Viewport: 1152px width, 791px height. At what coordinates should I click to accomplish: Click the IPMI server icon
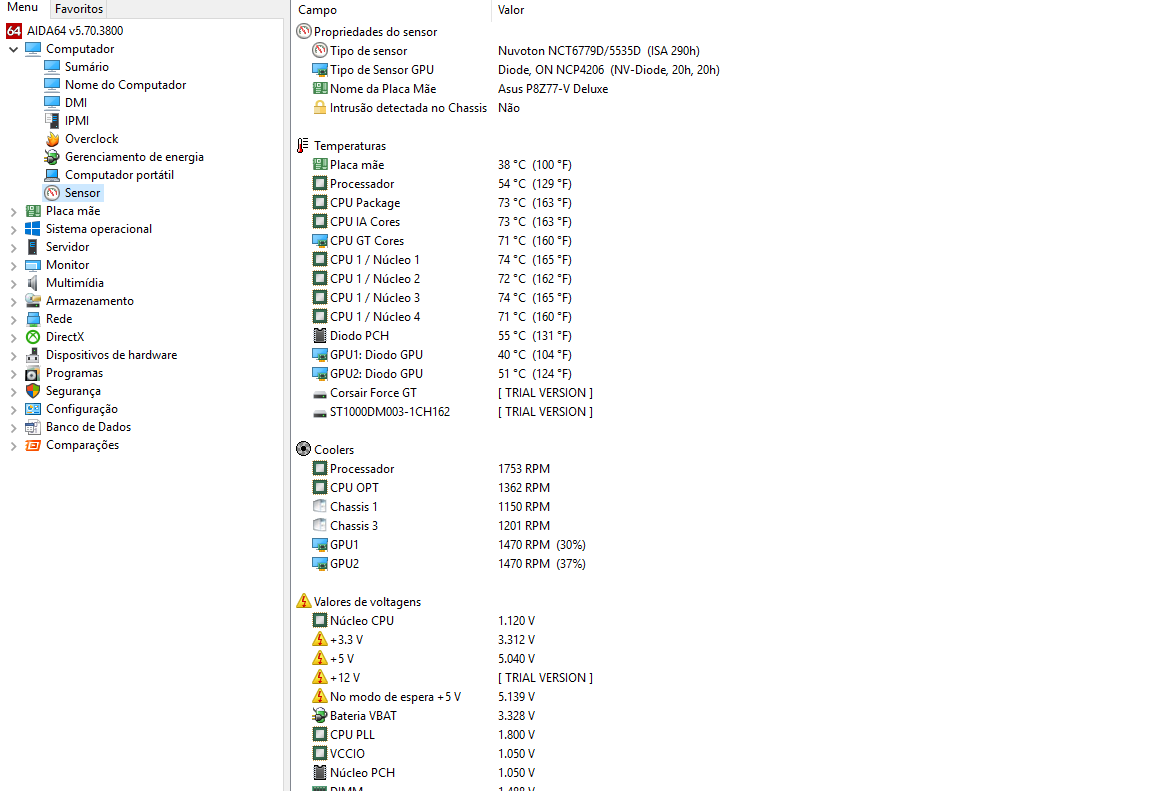[51, 120]
